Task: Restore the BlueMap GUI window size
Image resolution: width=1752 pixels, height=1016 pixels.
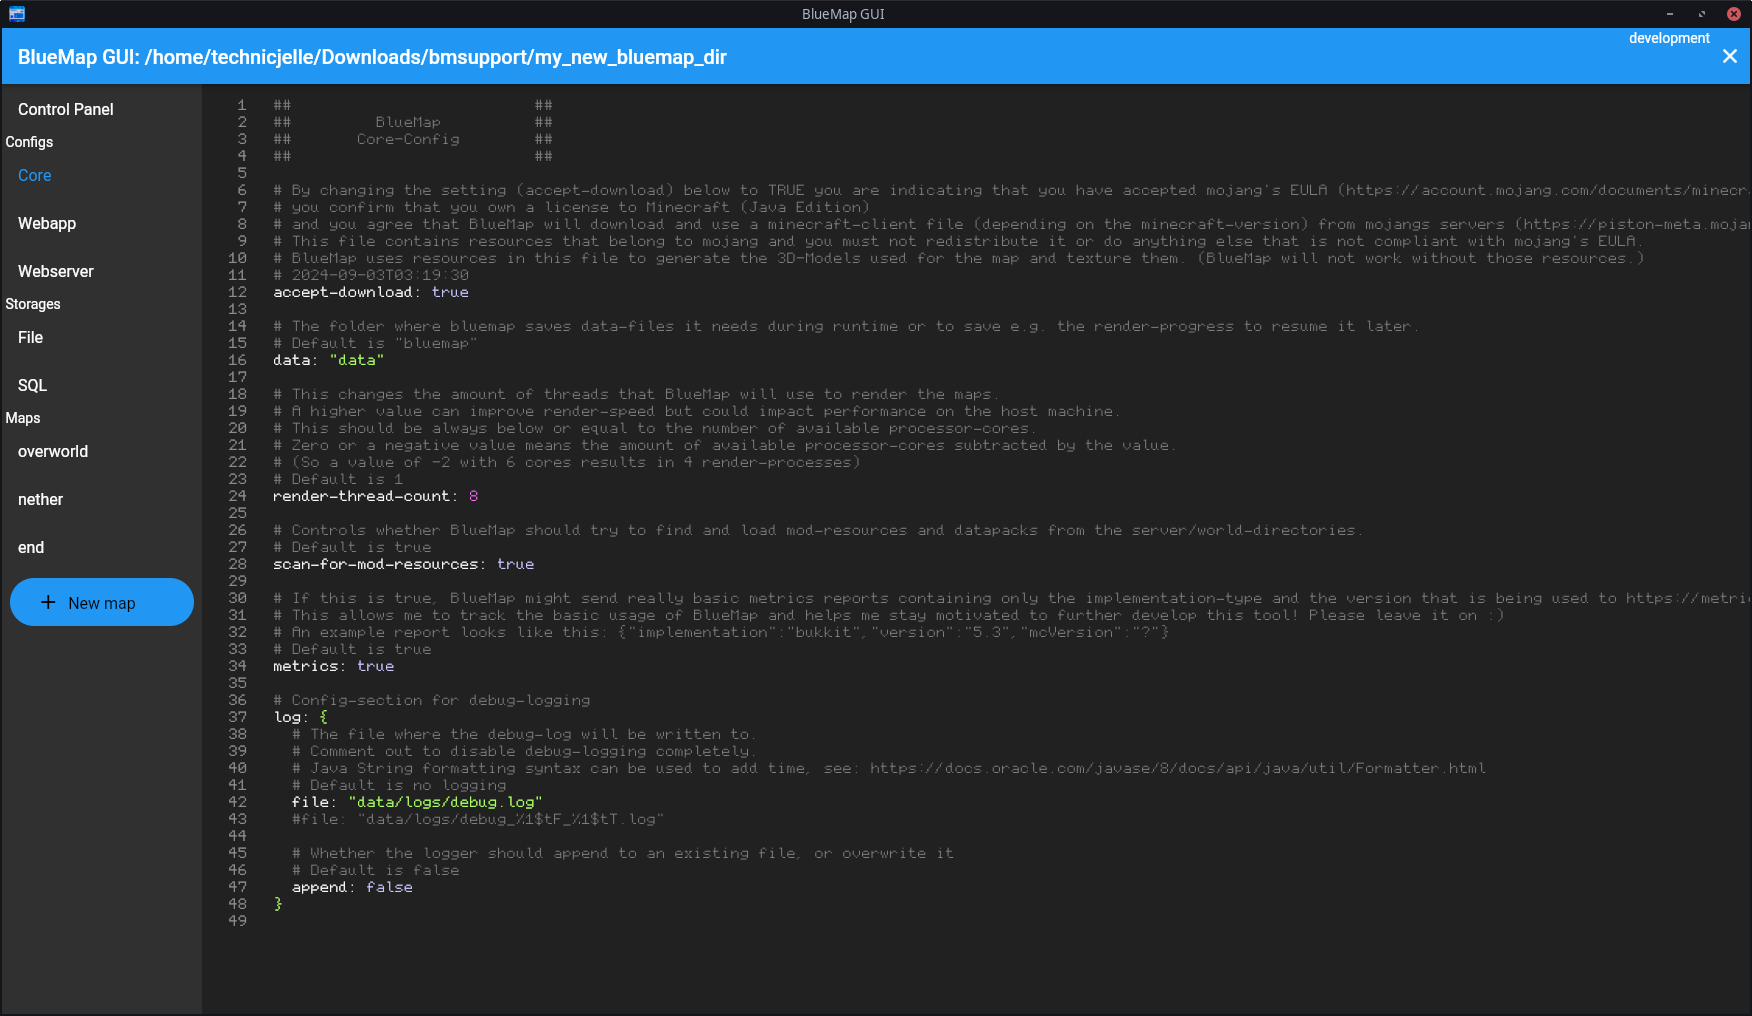Action: tap(1702, 14)
